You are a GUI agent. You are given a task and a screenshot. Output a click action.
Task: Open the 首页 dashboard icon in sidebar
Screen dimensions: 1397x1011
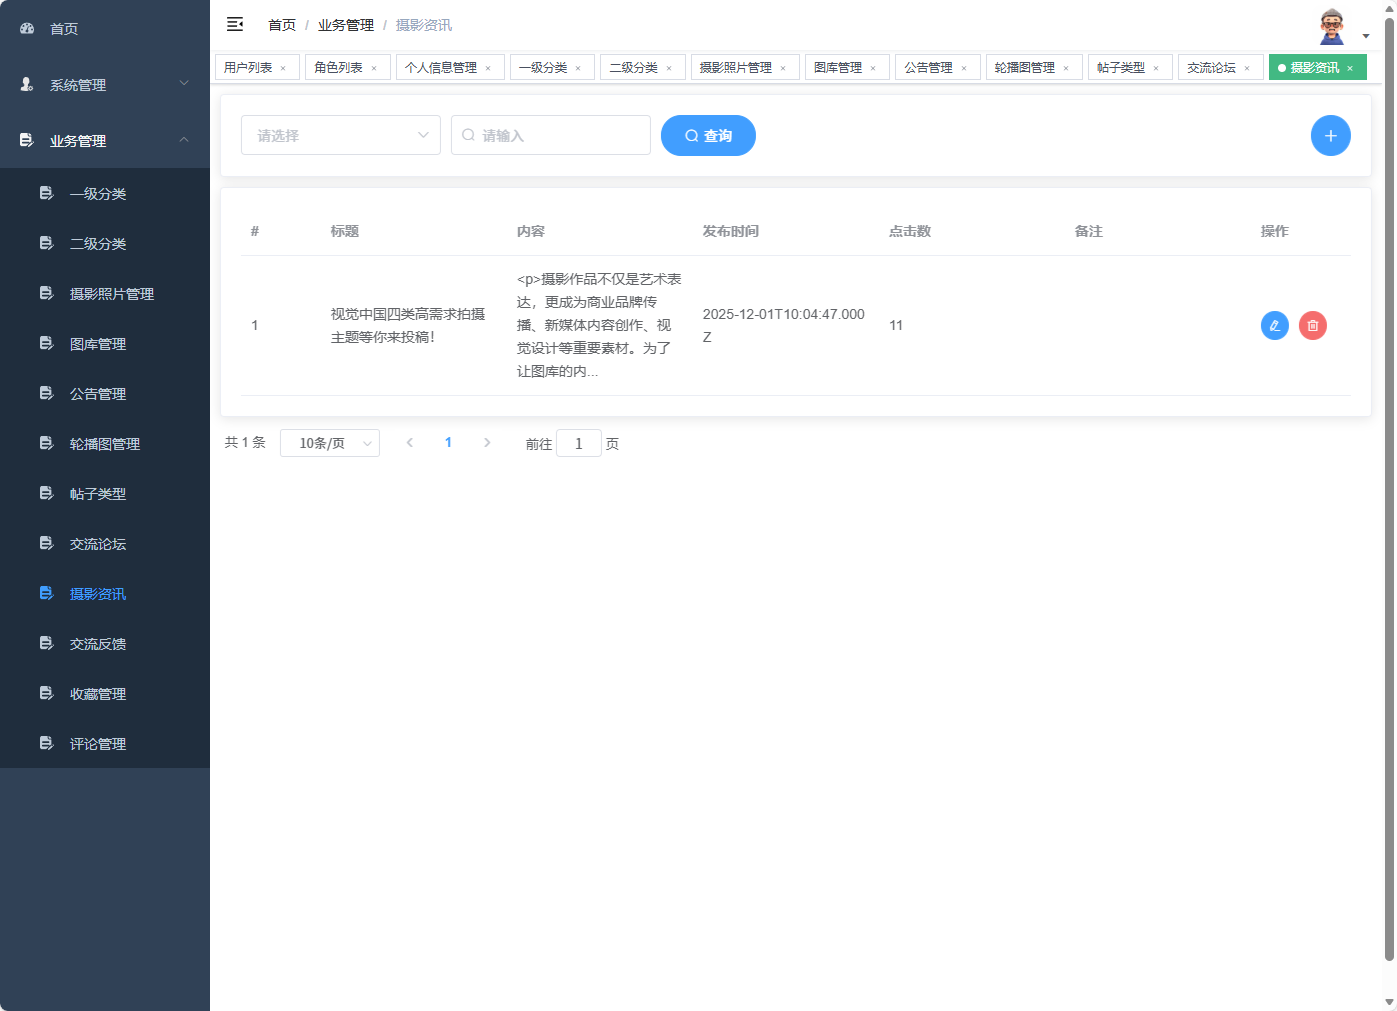pos(26,29)
